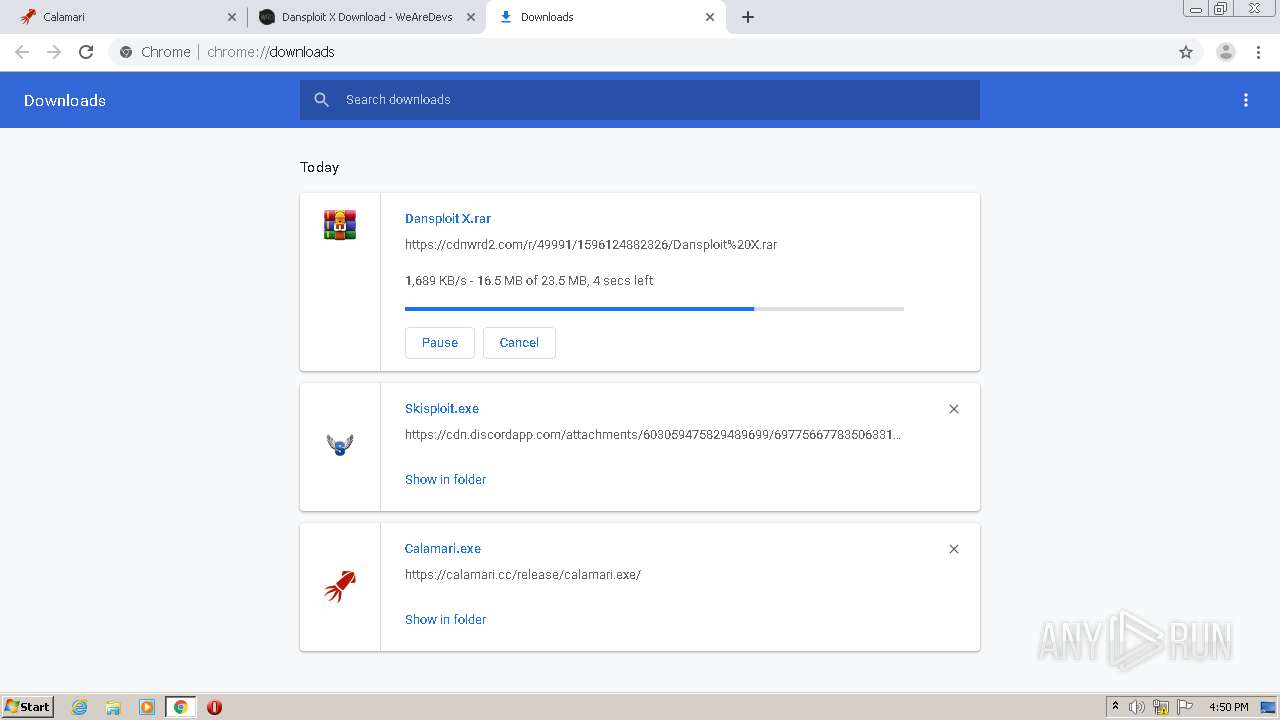
Task: Click the Show desktop button in taskbar
Action: (x=1268, y=707)
